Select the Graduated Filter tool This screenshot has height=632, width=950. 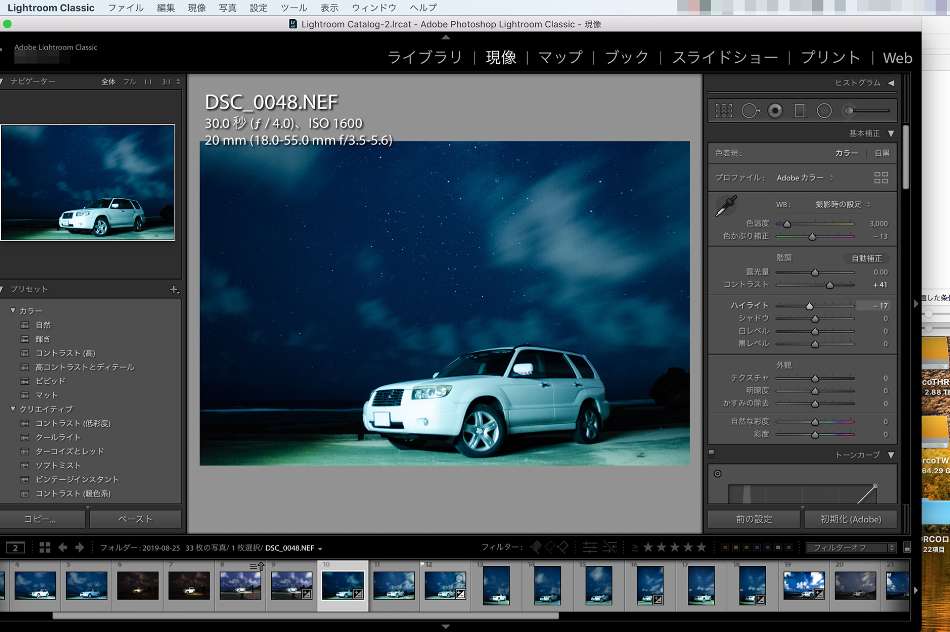coord(800,111)
